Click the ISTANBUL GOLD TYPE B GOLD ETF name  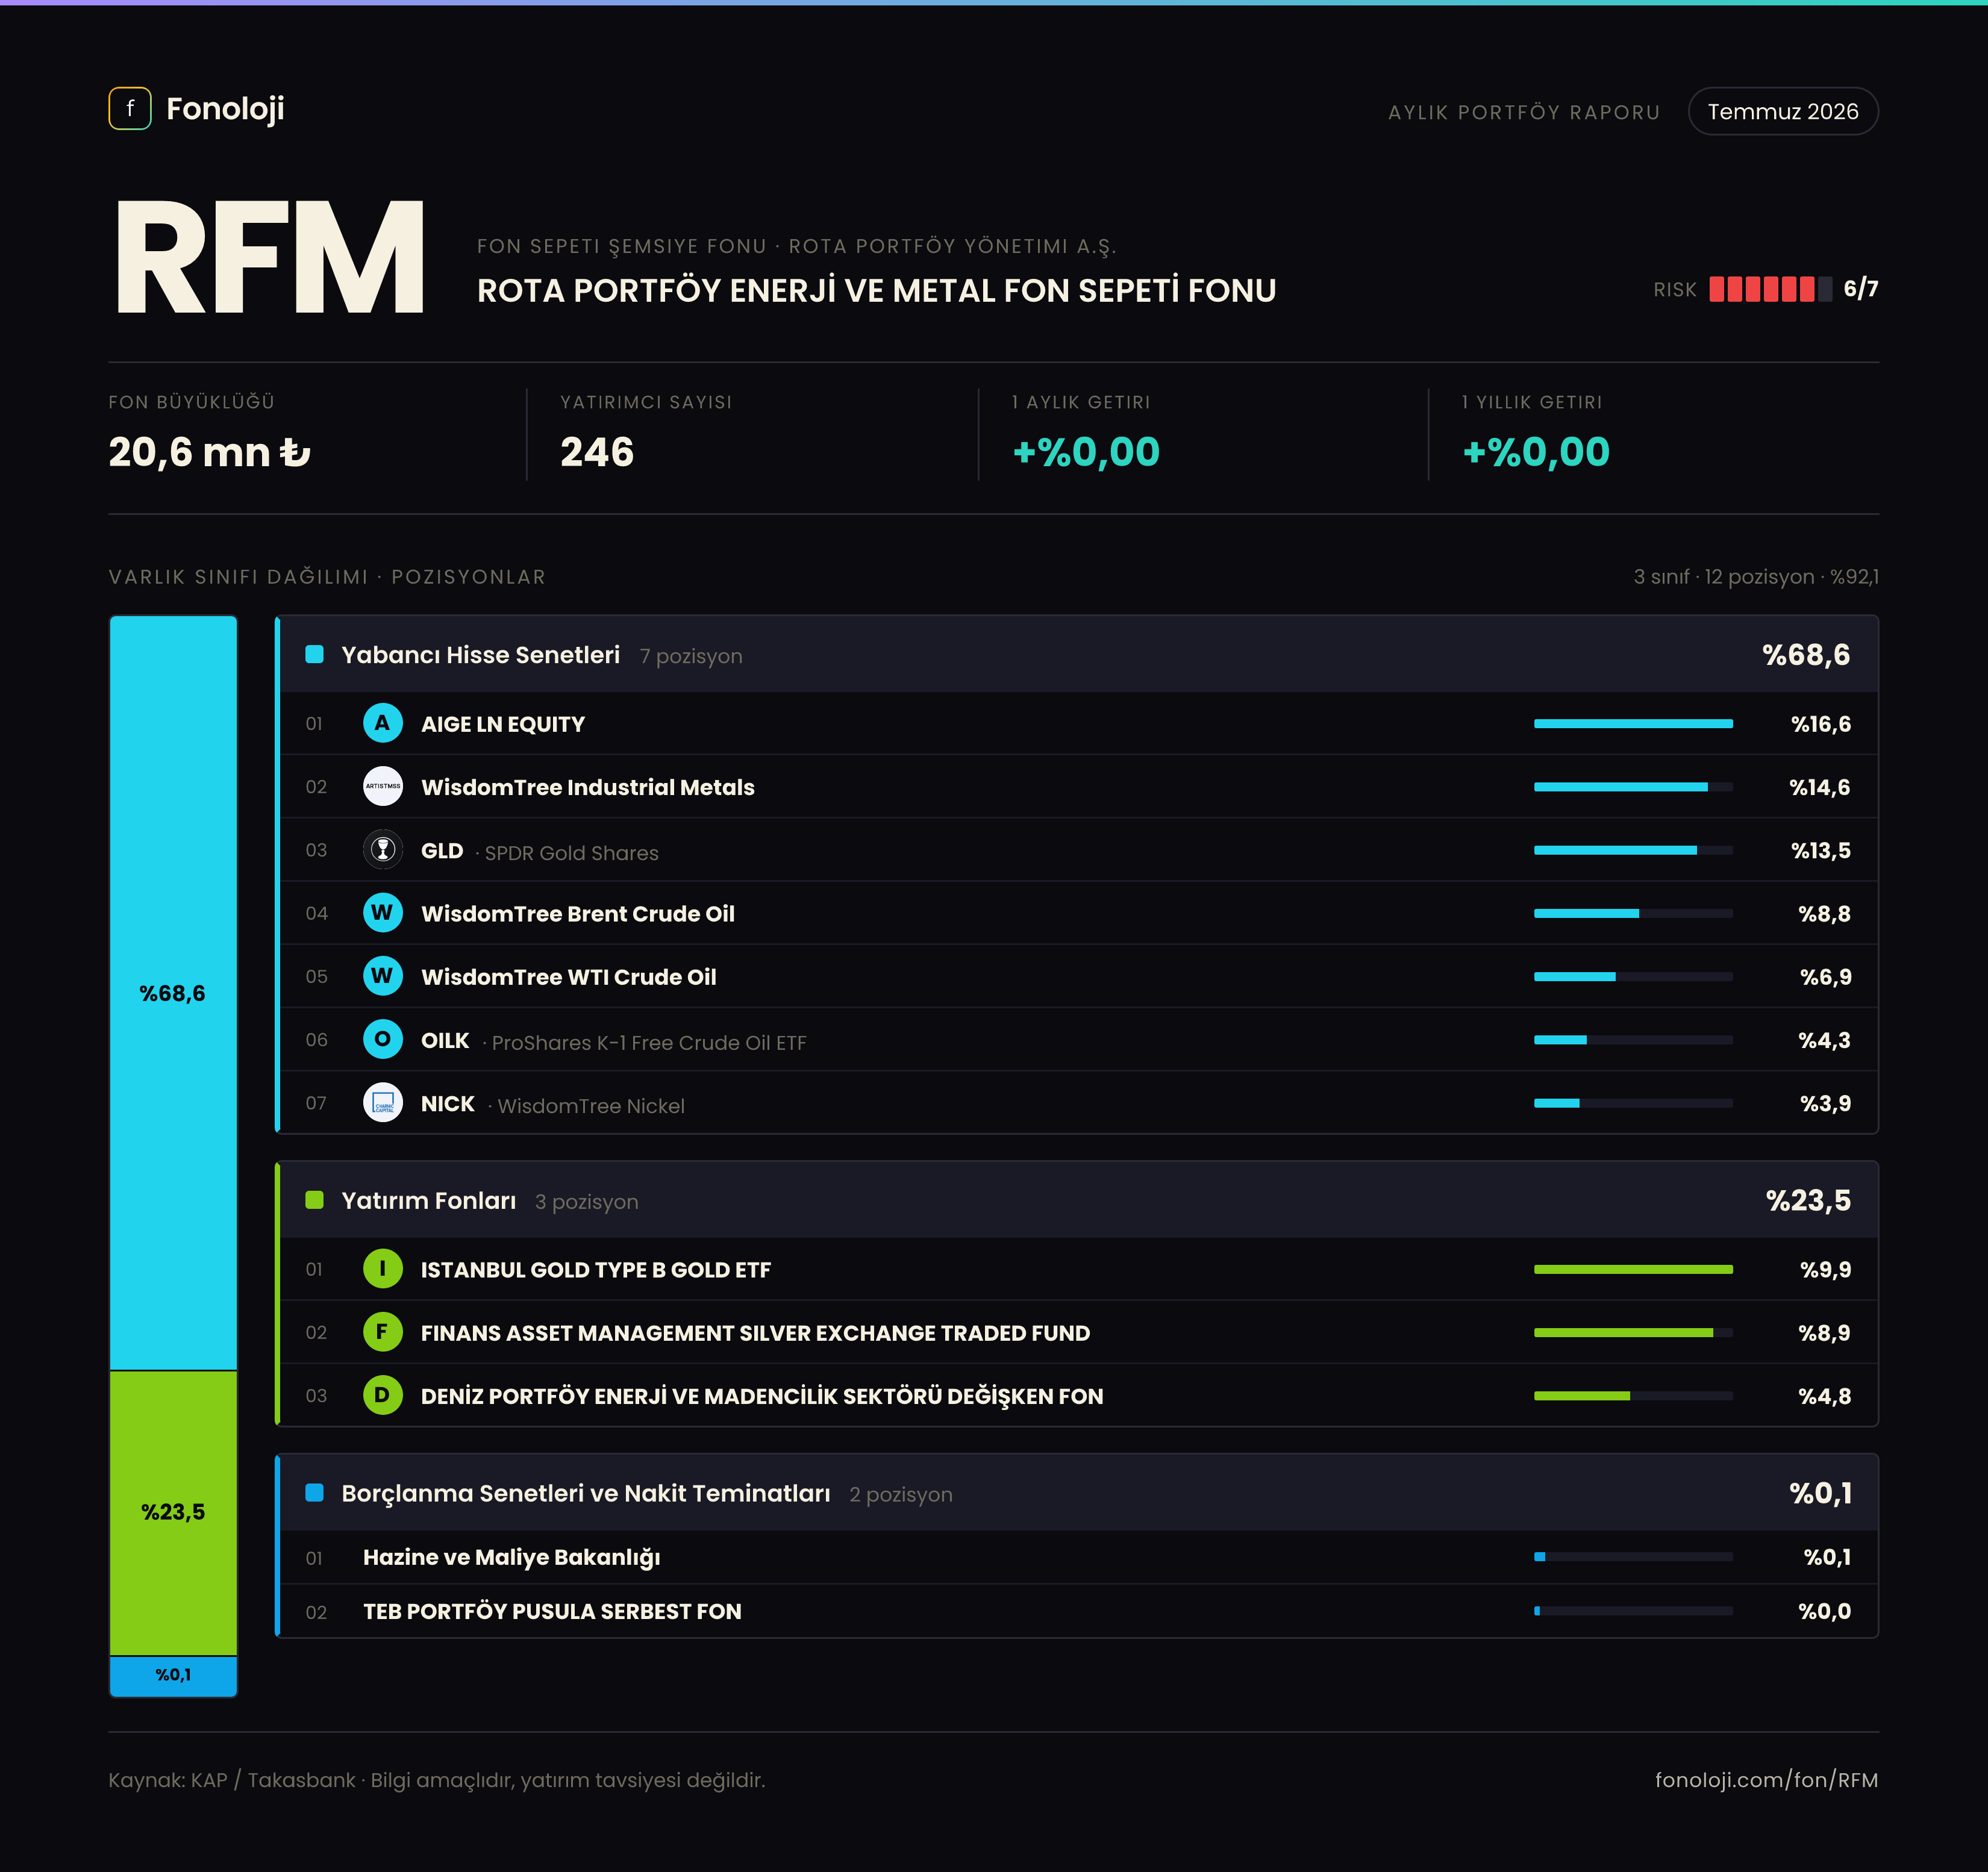point(596,1270)
